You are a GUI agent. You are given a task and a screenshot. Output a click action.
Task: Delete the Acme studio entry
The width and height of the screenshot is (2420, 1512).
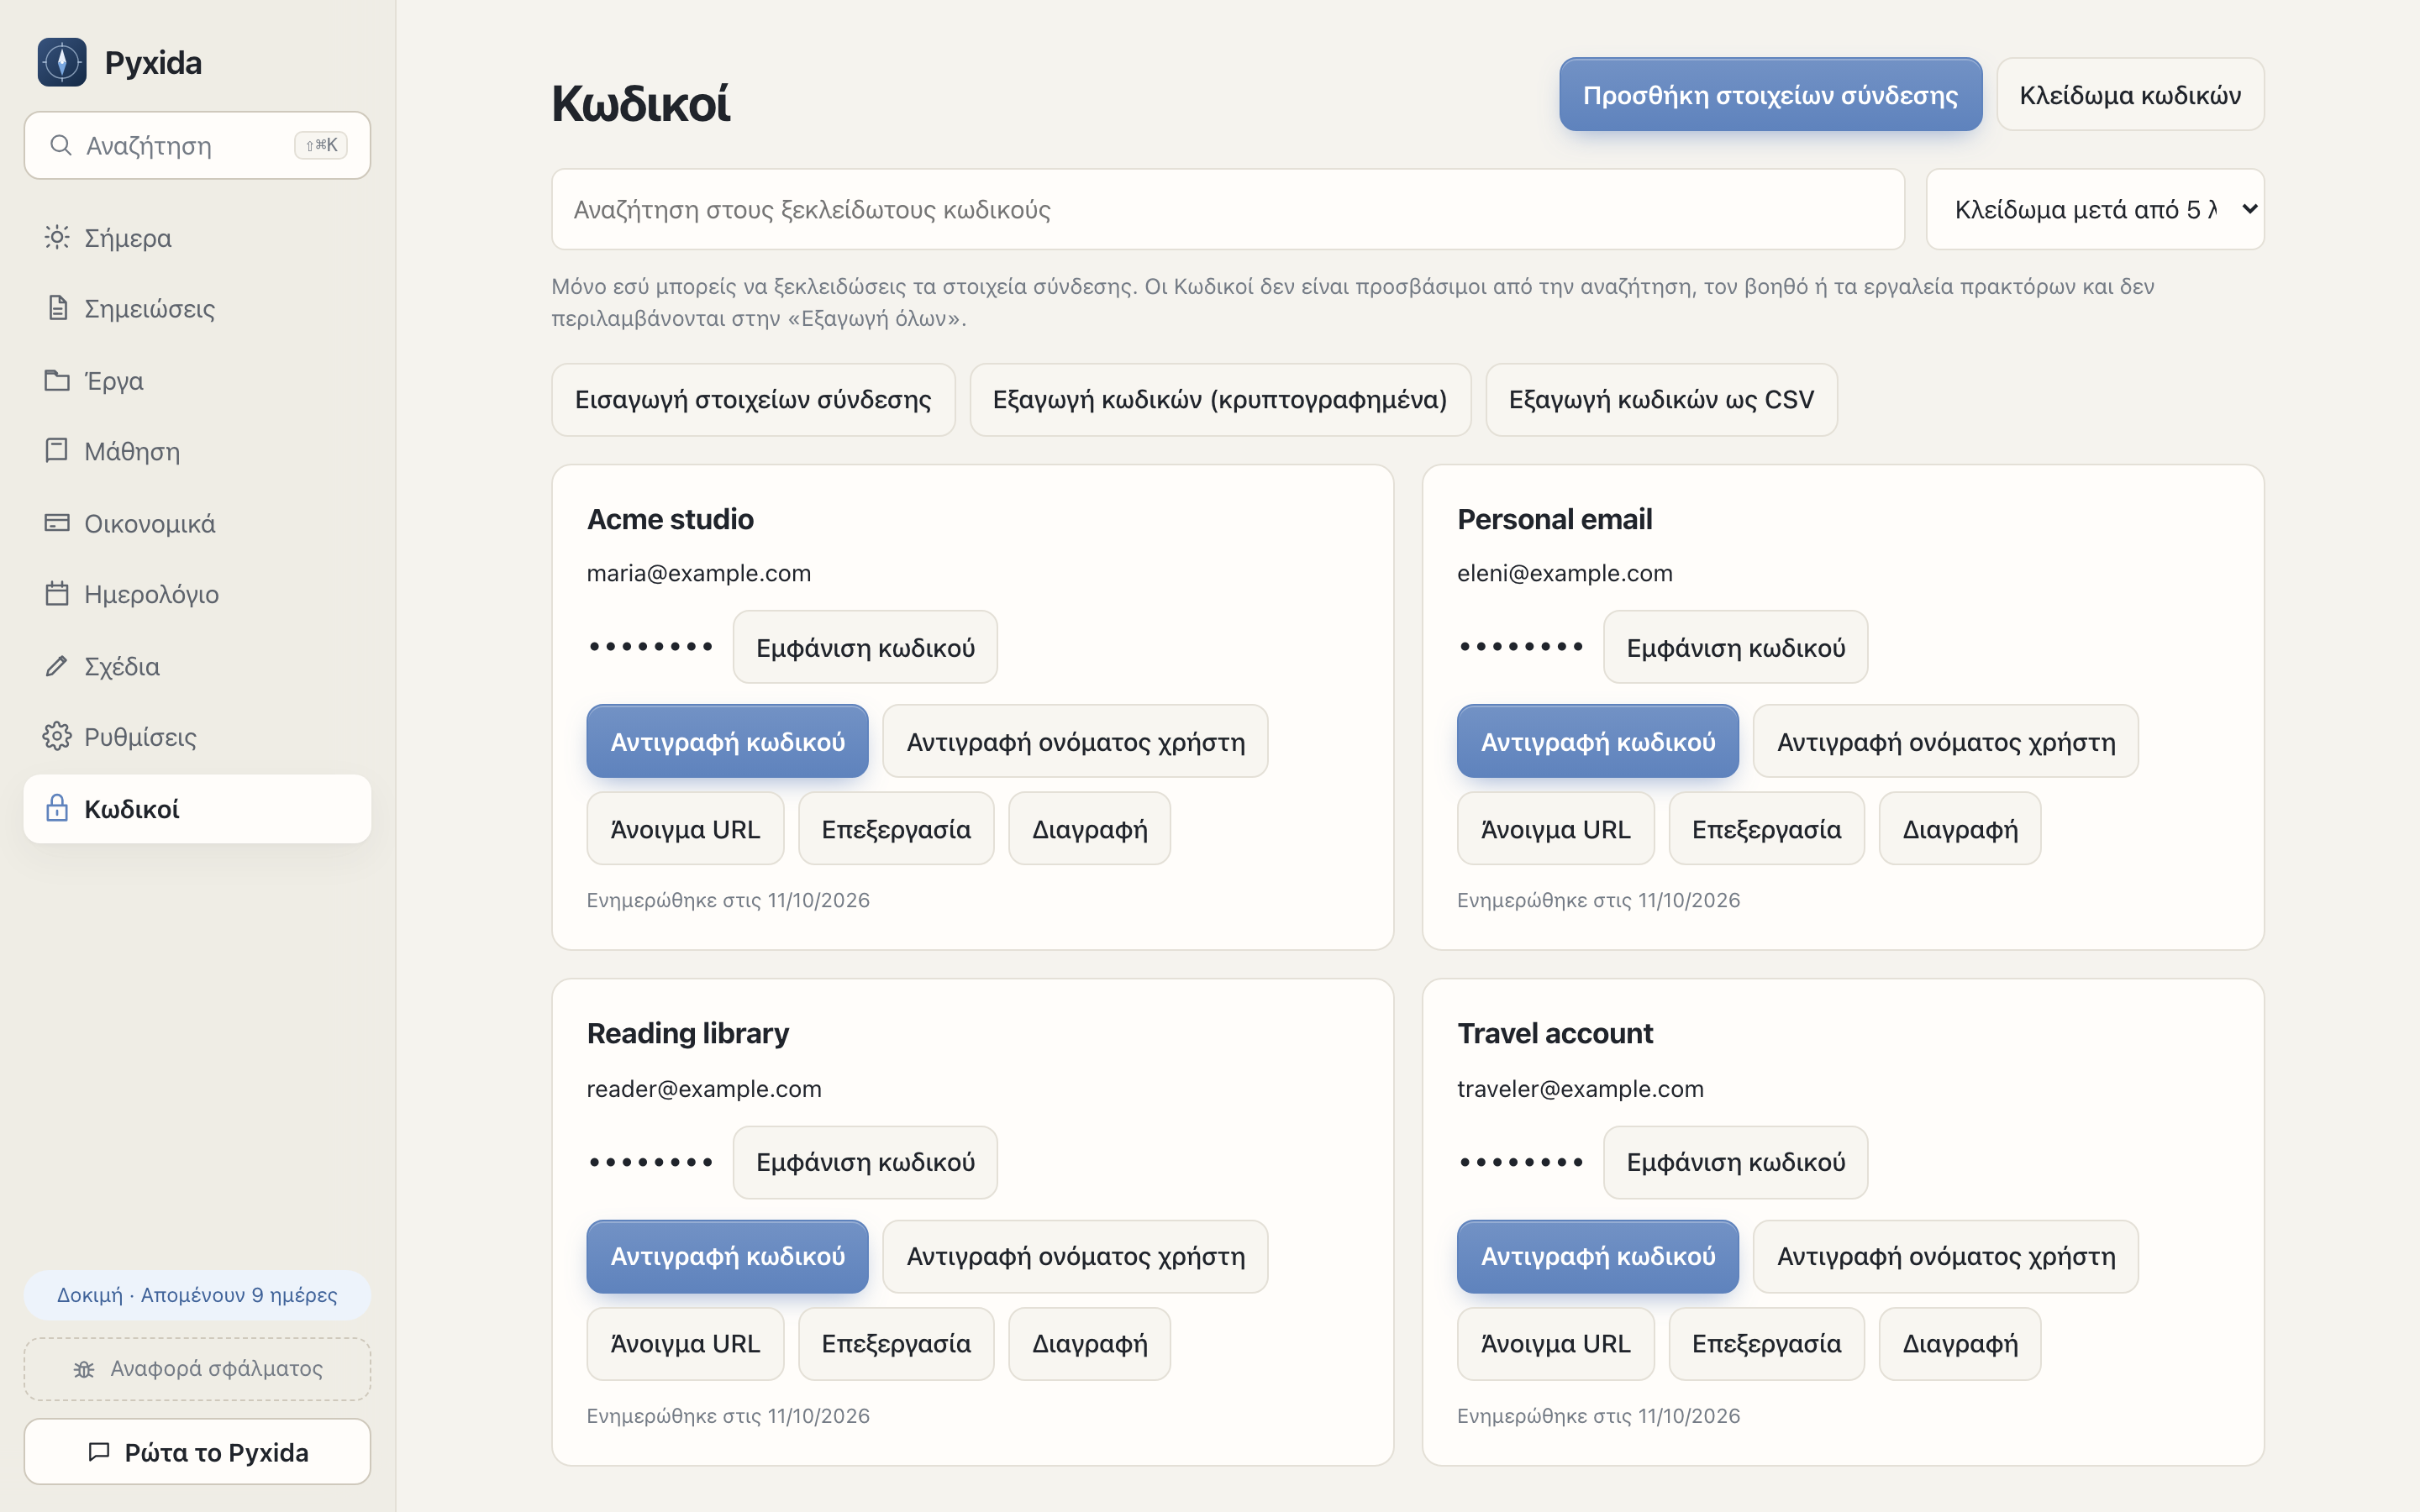(1089, 828)
